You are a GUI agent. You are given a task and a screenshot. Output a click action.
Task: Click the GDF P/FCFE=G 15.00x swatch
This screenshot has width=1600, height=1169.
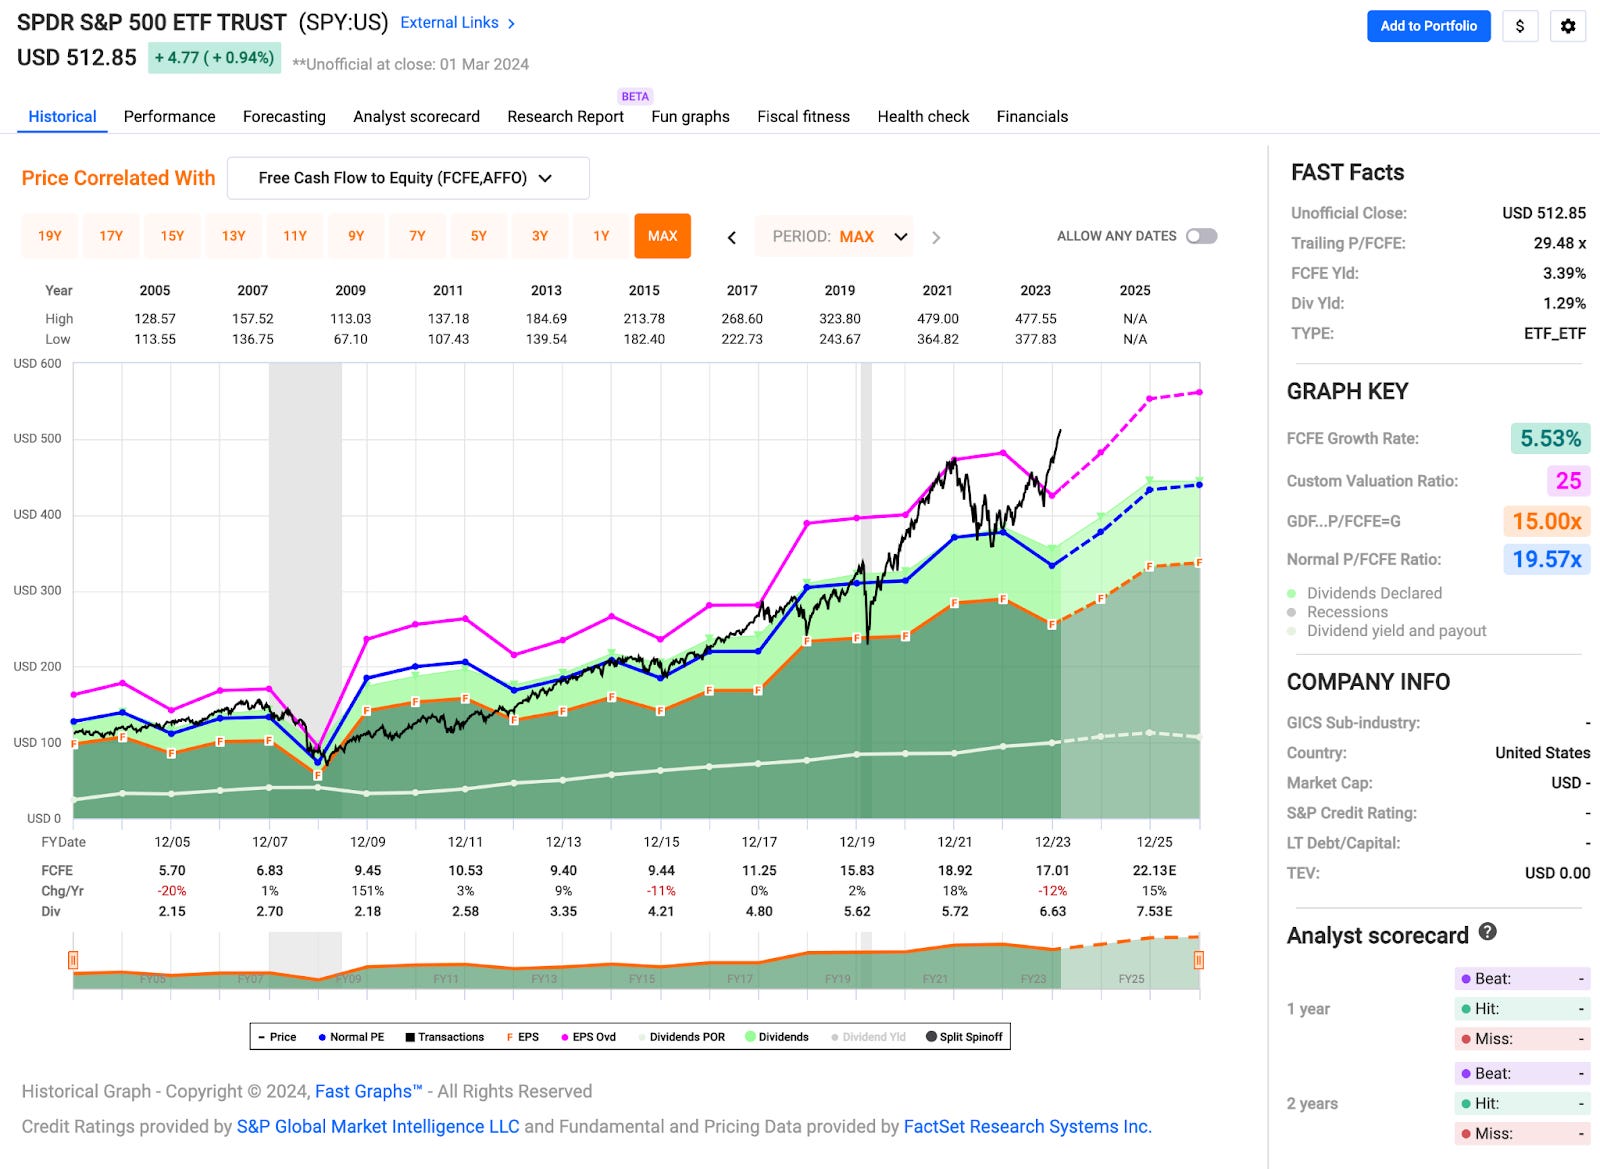(x=1546, y=521)
